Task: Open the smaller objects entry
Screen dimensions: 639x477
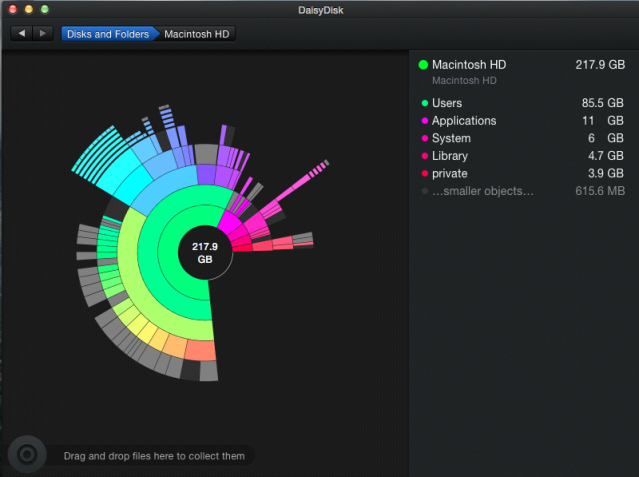Action: click(522, 191)
